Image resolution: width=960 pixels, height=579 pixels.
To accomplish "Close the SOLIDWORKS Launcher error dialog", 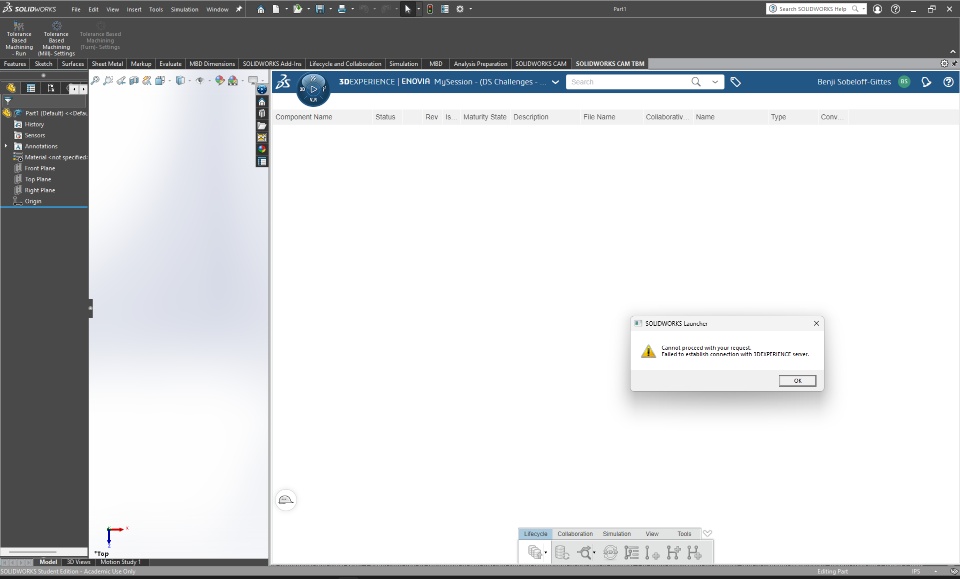I will [x=816, y=323].
